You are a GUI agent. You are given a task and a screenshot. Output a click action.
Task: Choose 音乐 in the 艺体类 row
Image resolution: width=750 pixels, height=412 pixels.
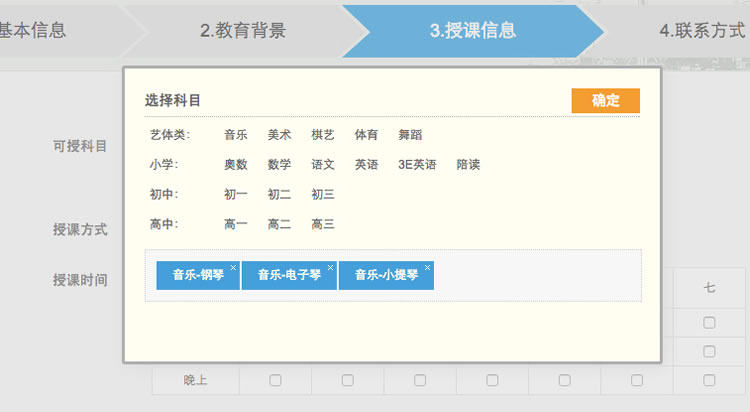(x=236, y=135)
